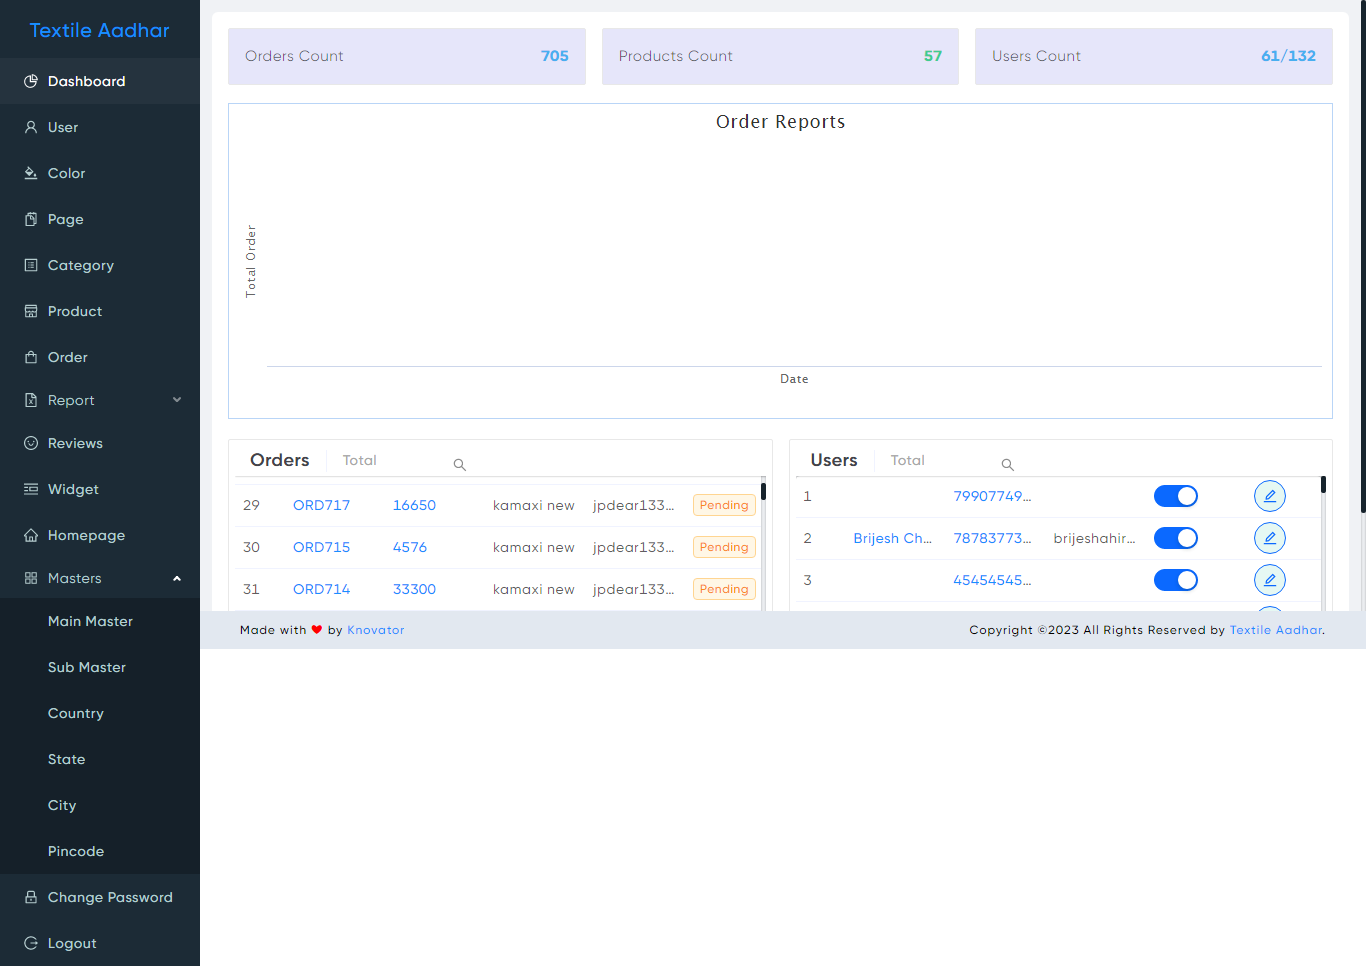
Task: Click the Orders Count 705 card
Action: tap(406, 56)
